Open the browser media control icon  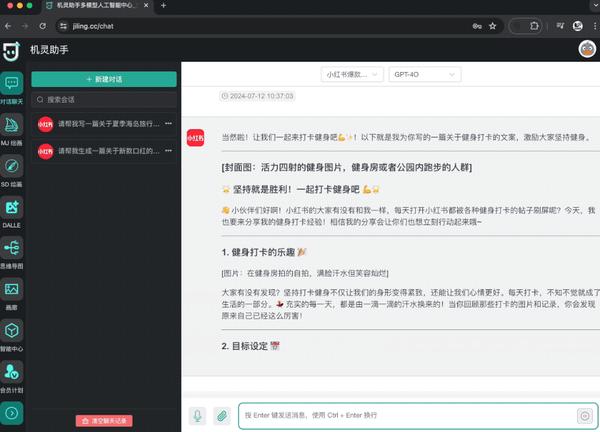560,26
